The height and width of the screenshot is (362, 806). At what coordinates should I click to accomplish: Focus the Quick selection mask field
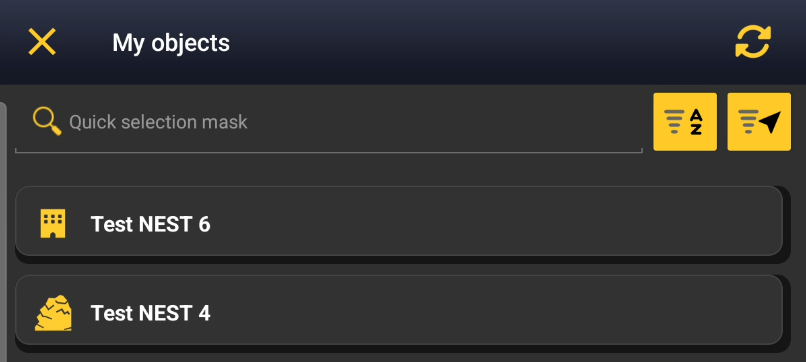(x=328, y=122)
